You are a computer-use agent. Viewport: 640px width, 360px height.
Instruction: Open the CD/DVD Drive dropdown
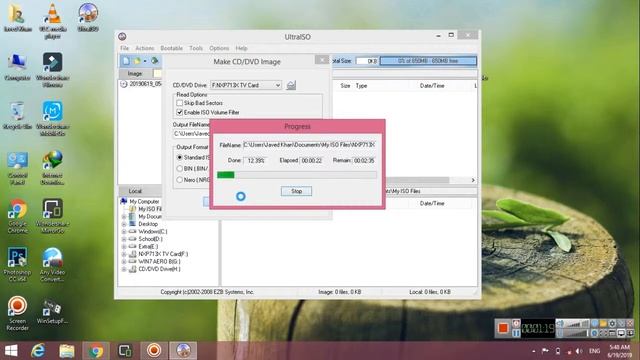coord(246,85)
